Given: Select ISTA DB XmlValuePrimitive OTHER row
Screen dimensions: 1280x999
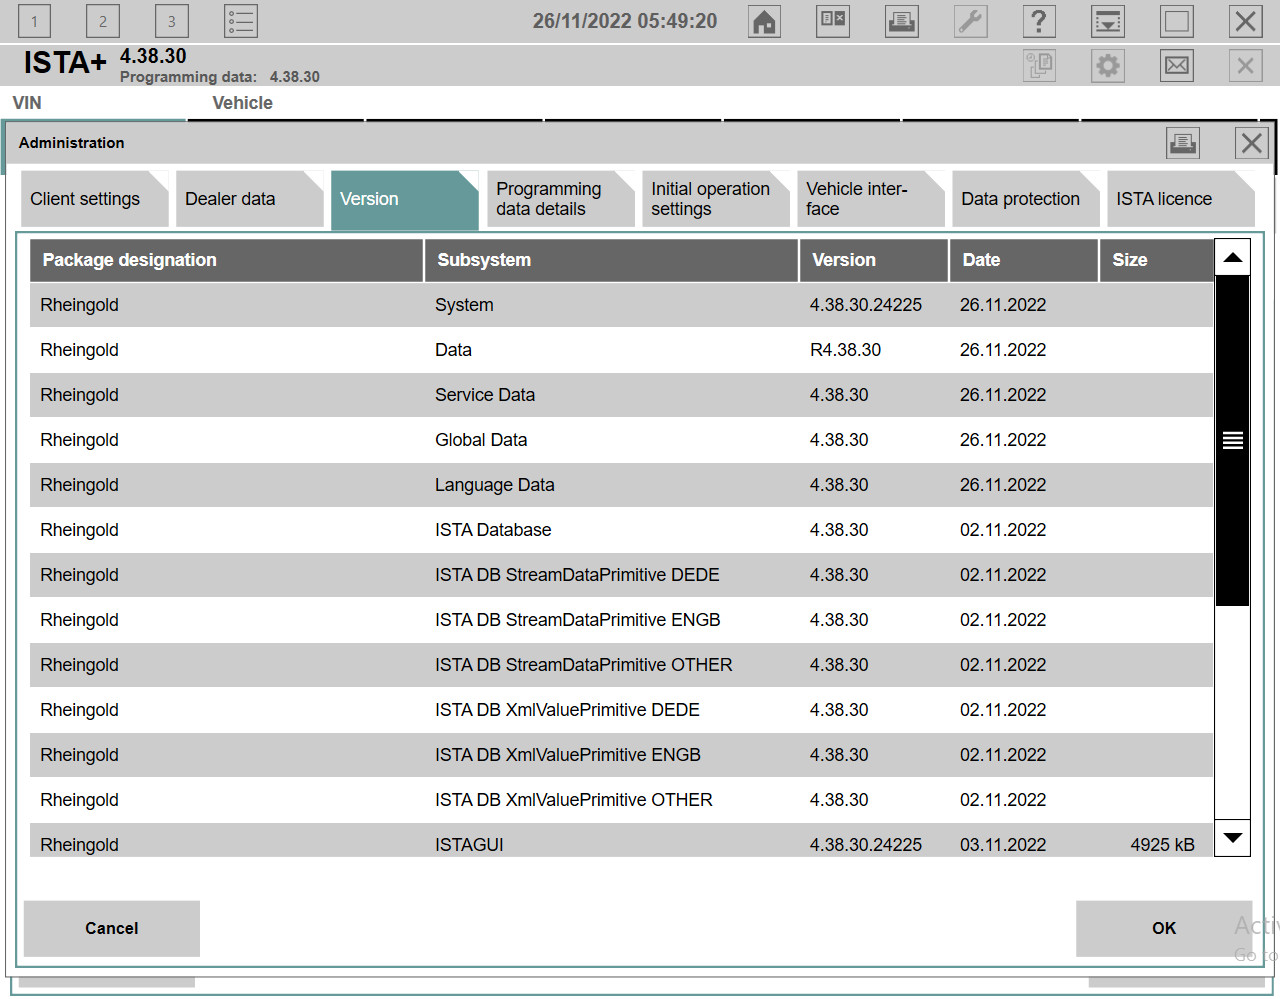Looking at the screenshot, I should [621, 800].
